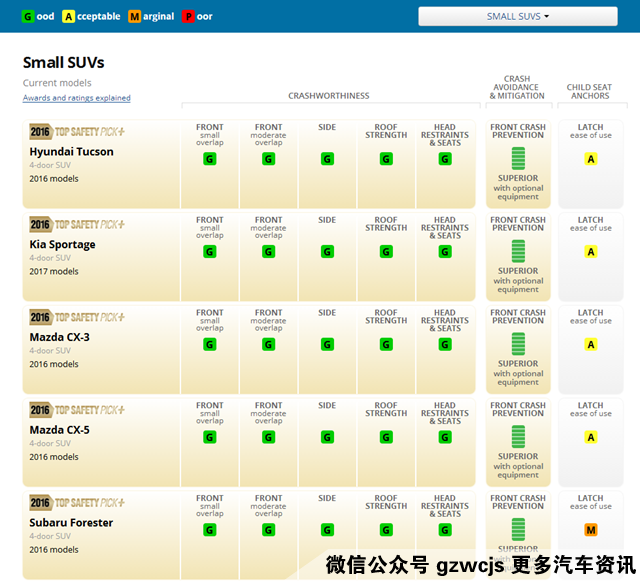The width and height of the screenshot is (640, 582).
Task: Click the Hyundai Tucson Top Safety Pick+ badge
Action: (x=77, y=132)
